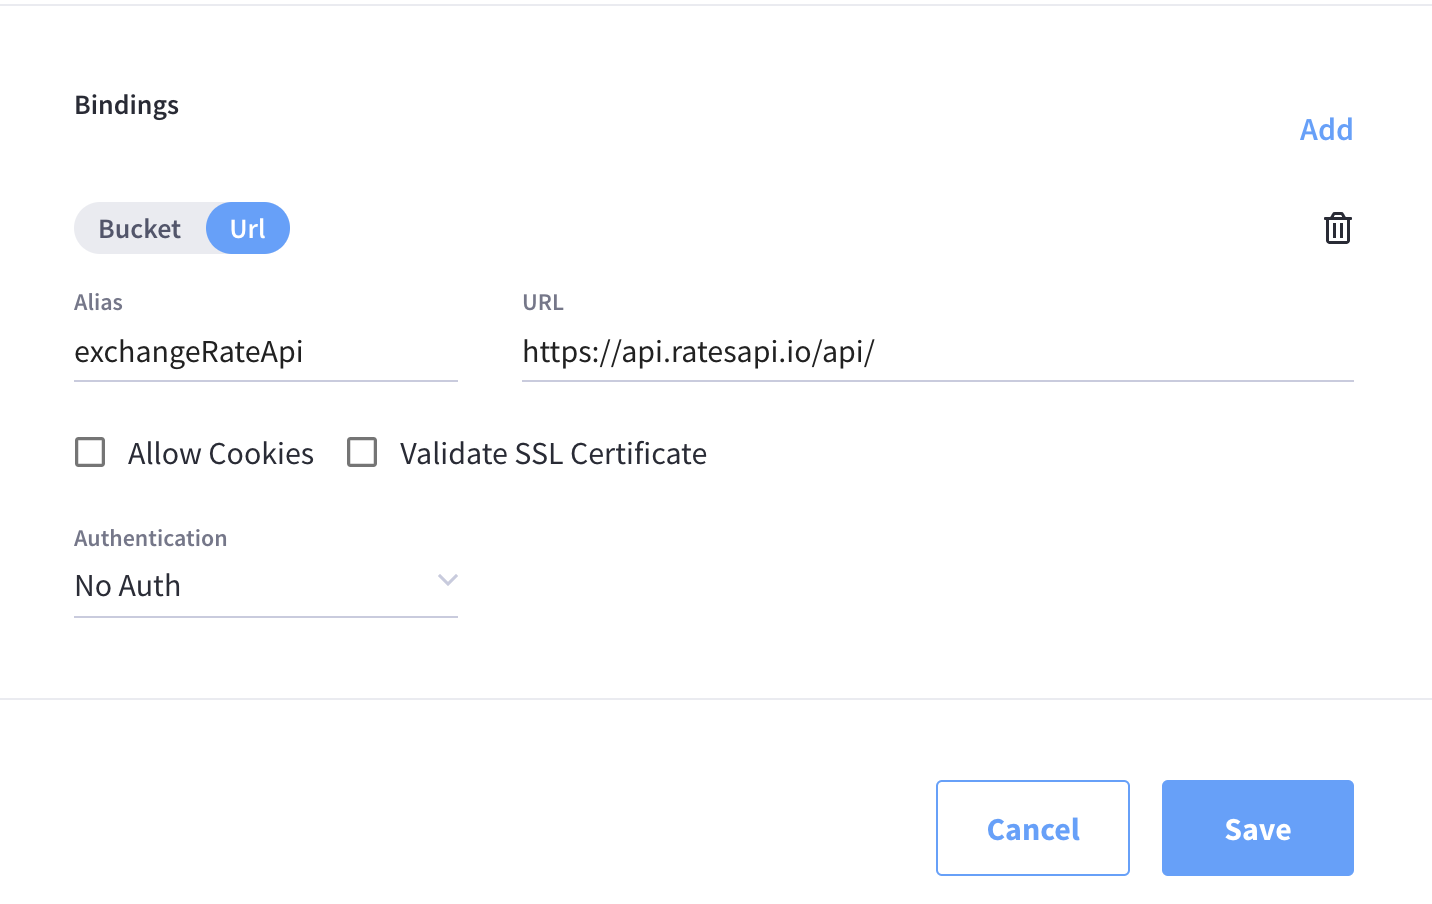Select the Url binding type

(x=248, y=229)
